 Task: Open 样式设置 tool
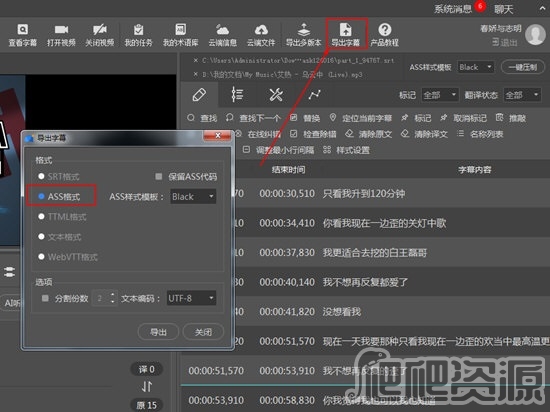pos(347,150)
